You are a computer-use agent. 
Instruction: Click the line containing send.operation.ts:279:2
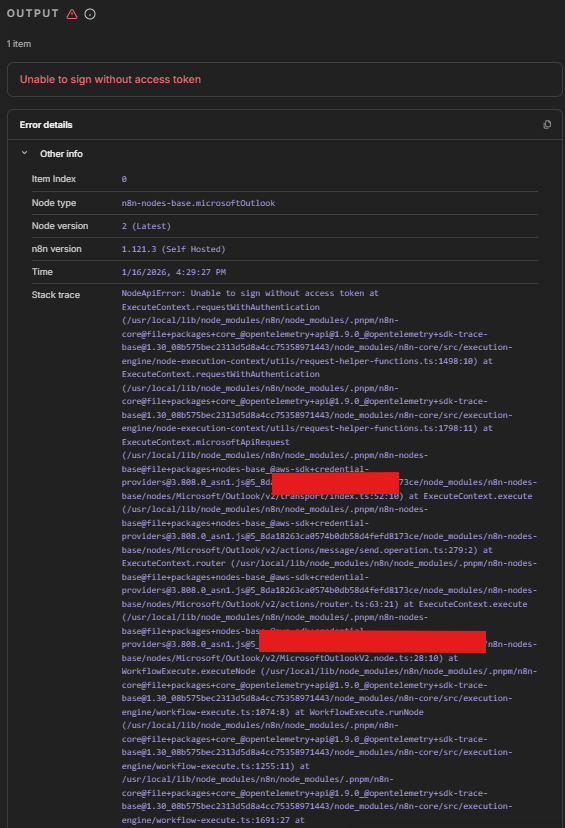(307, 550)
